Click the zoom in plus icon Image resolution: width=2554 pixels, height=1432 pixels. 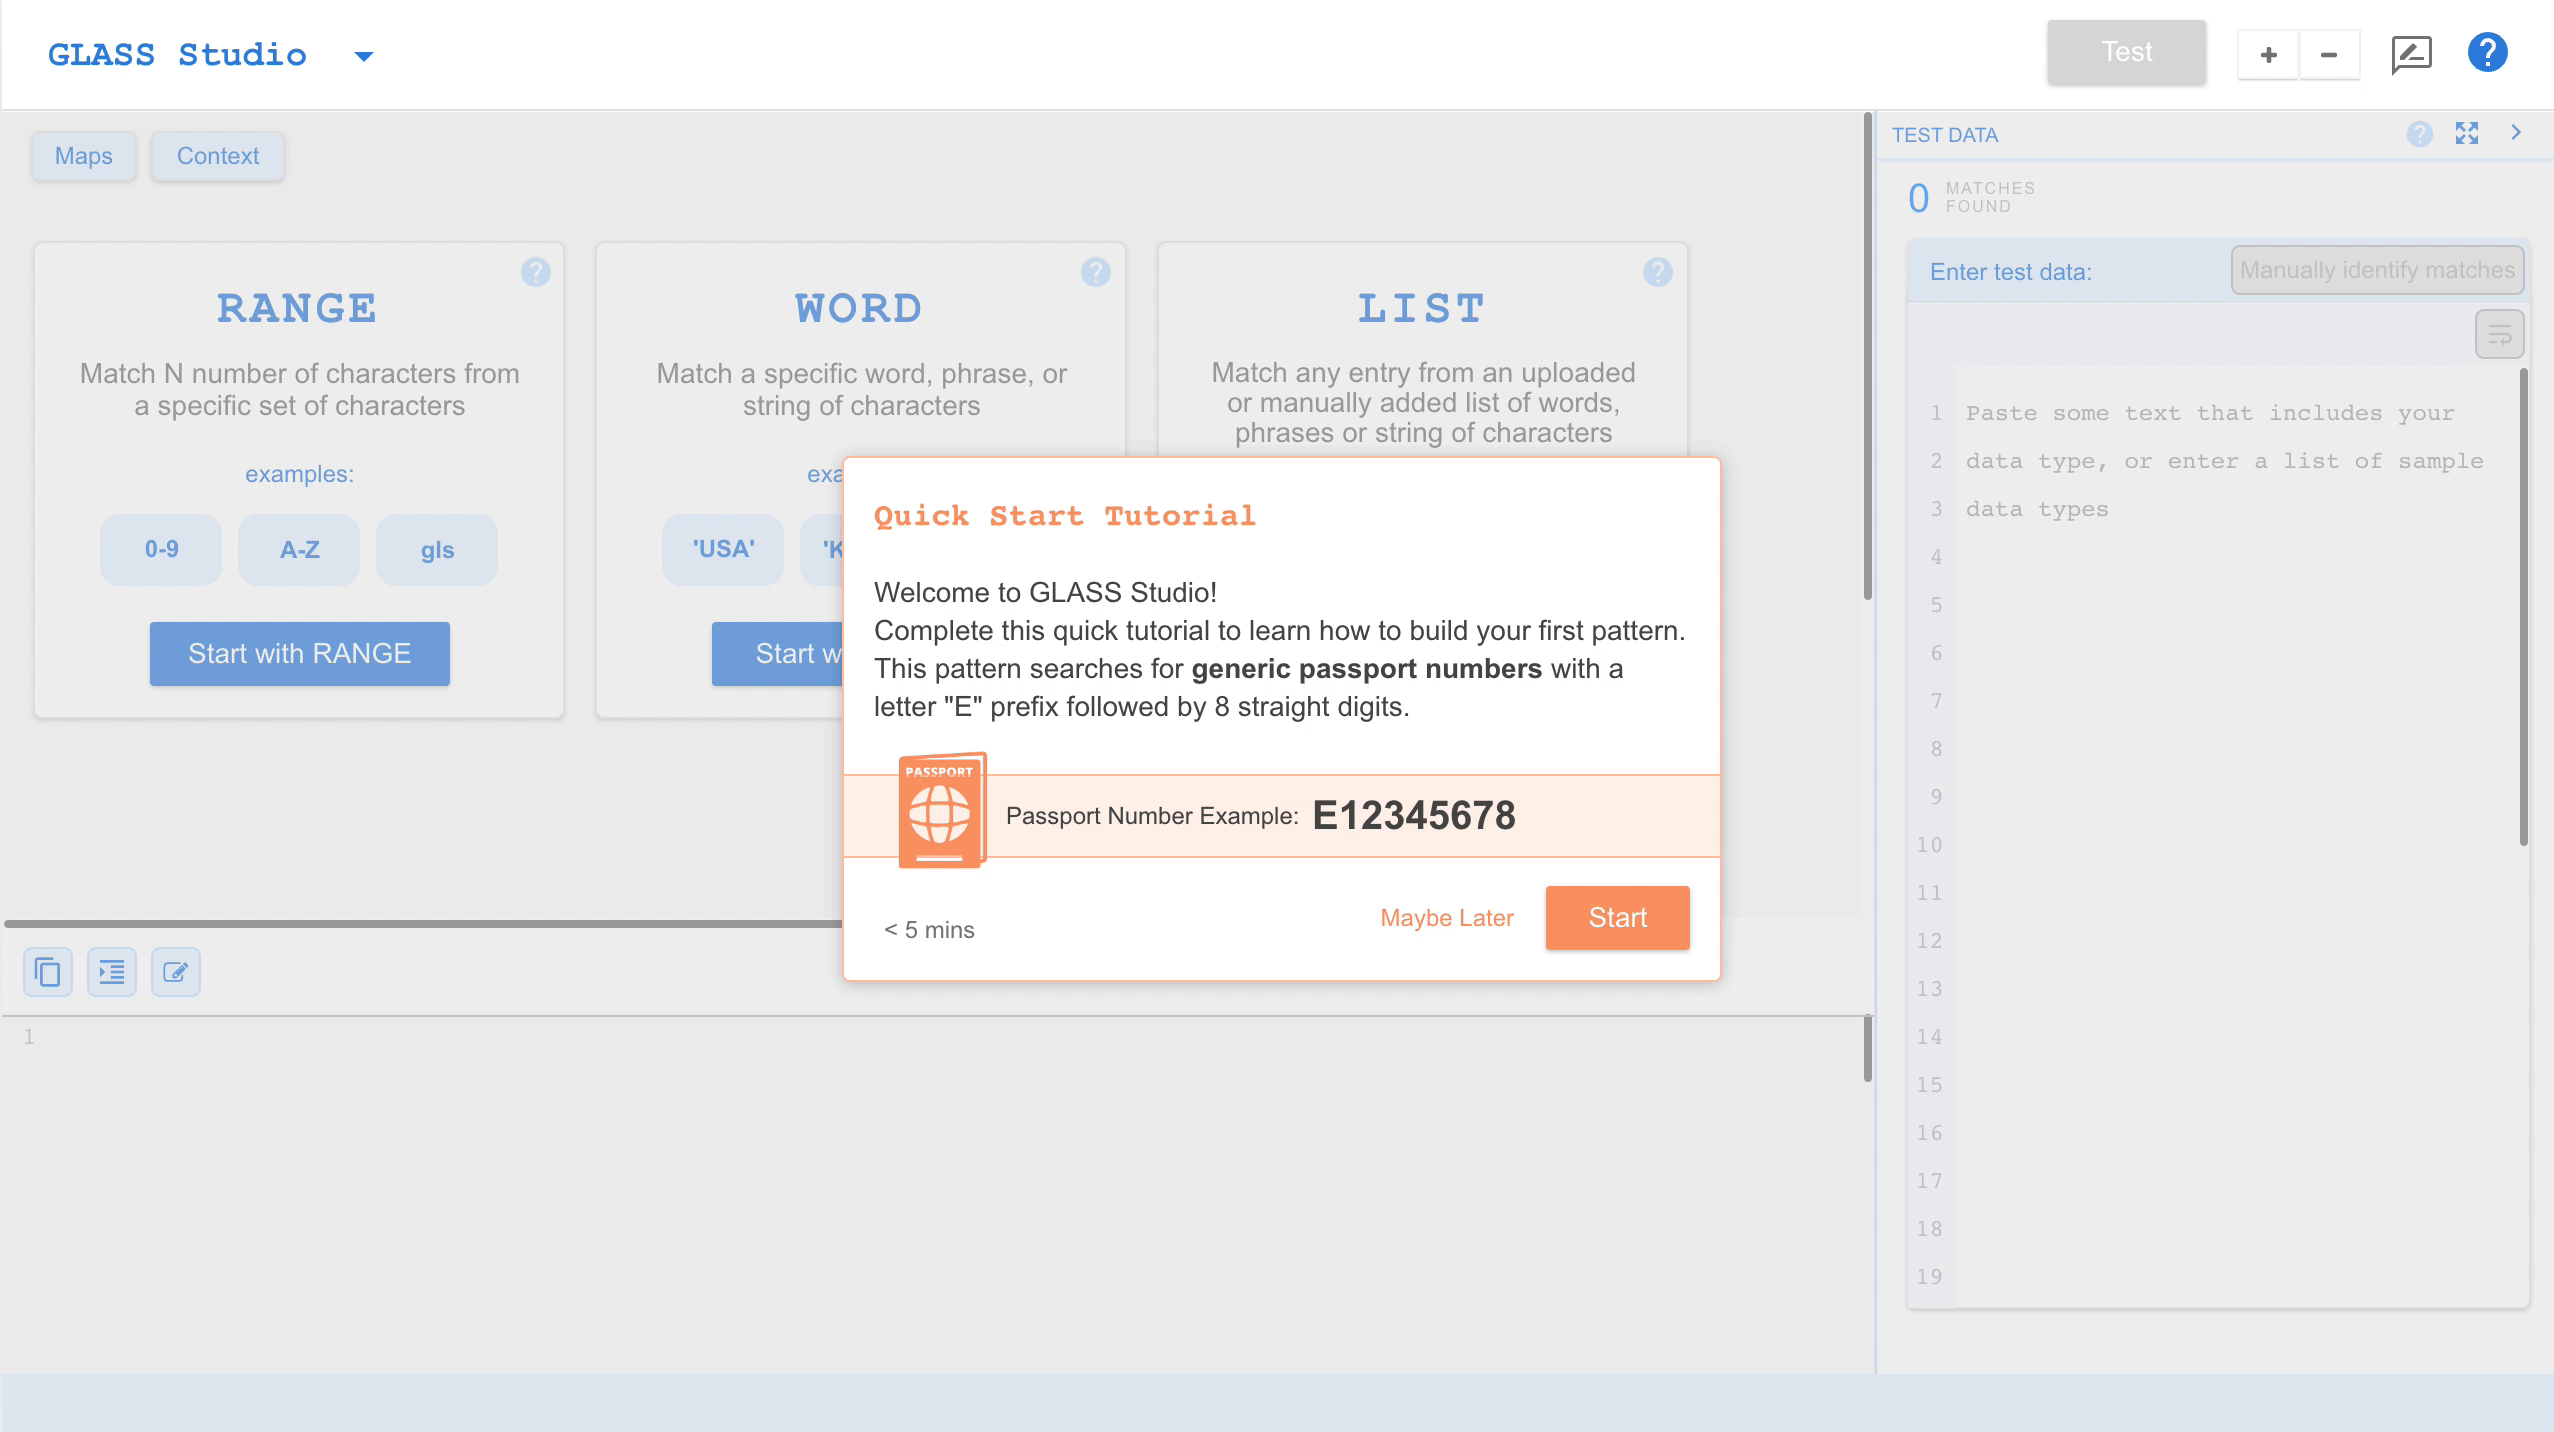point(2268,54)
